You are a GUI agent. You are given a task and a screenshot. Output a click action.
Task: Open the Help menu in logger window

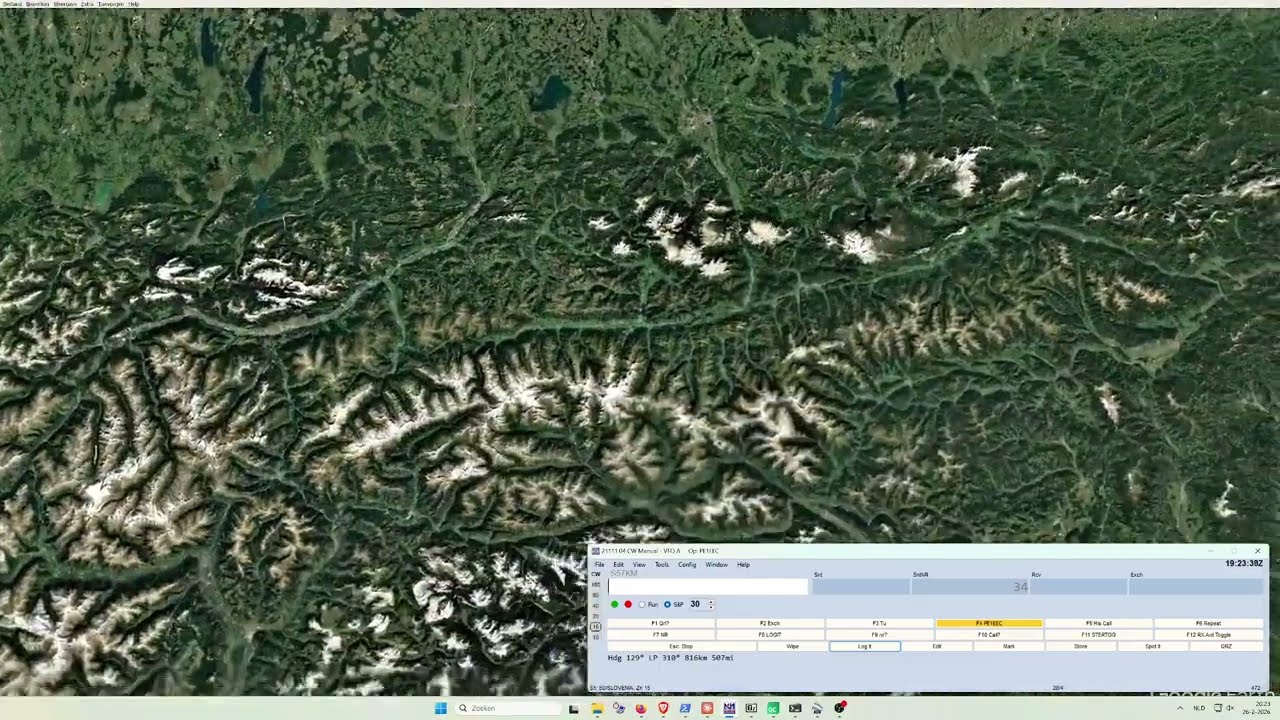[x=743, y=565]
